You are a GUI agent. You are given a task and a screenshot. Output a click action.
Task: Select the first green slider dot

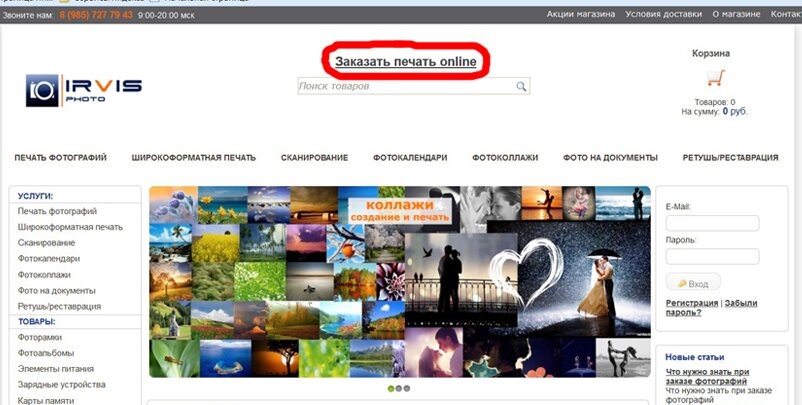click(391, 389)
